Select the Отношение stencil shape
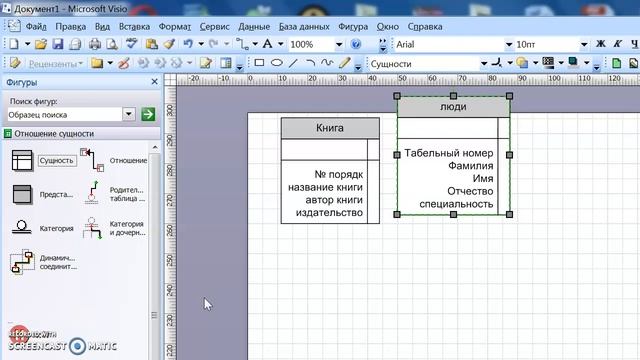Screen dimensions: 640x360 click(x=113, y=160)
